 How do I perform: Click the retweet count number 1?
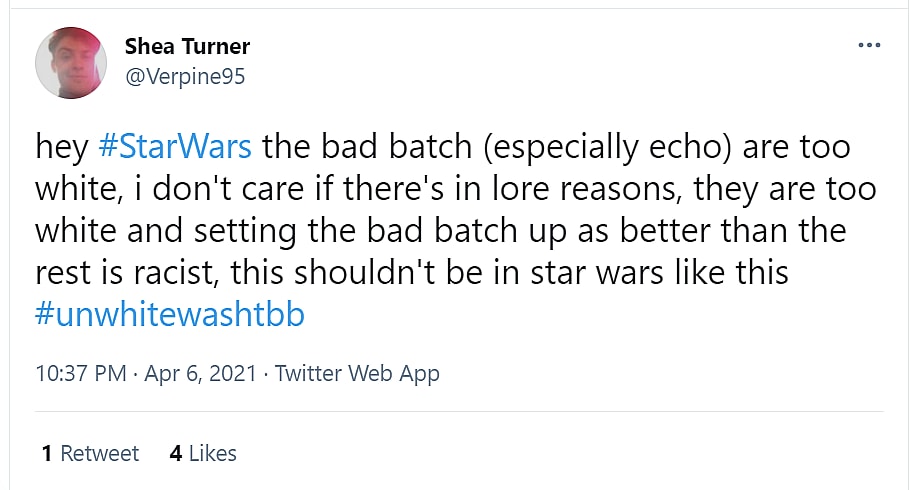click(x=47, y=453)
